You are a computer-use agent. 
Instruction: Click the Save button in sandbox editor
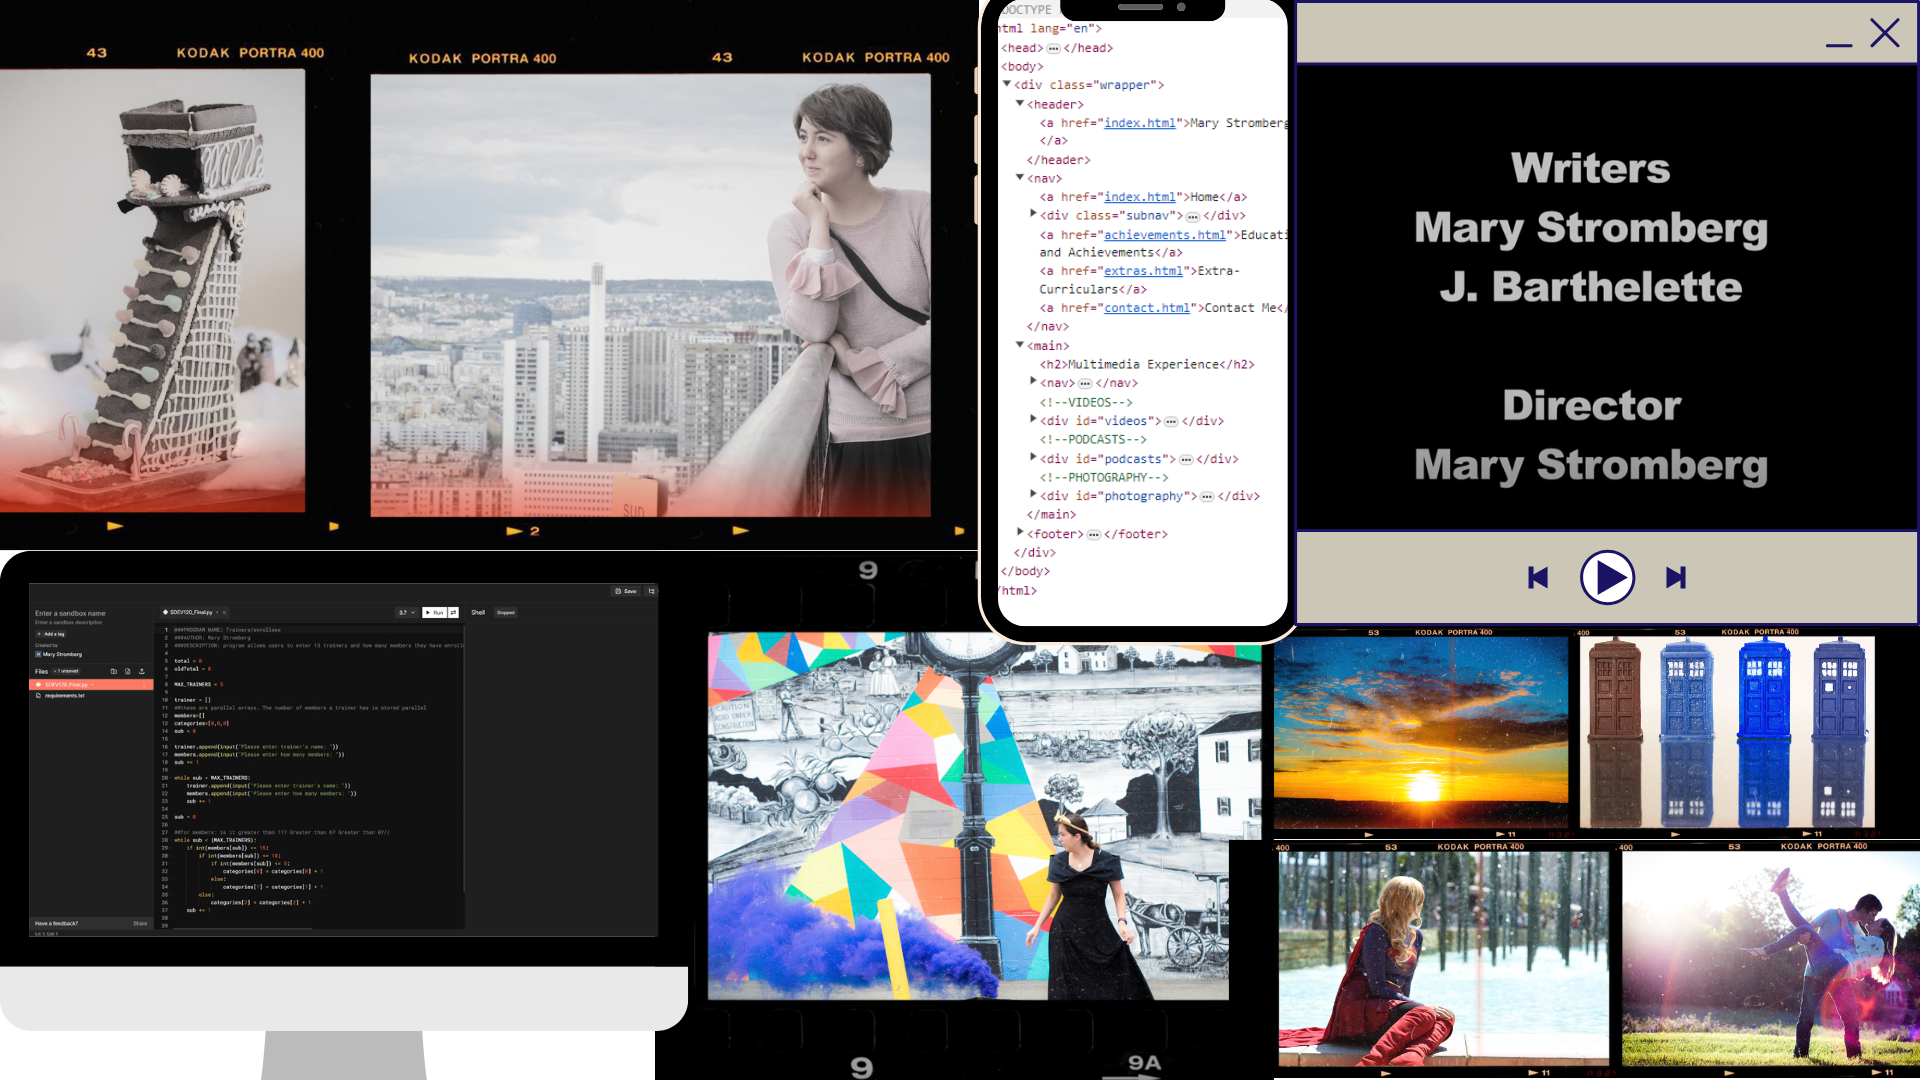[x=626, y=591]
